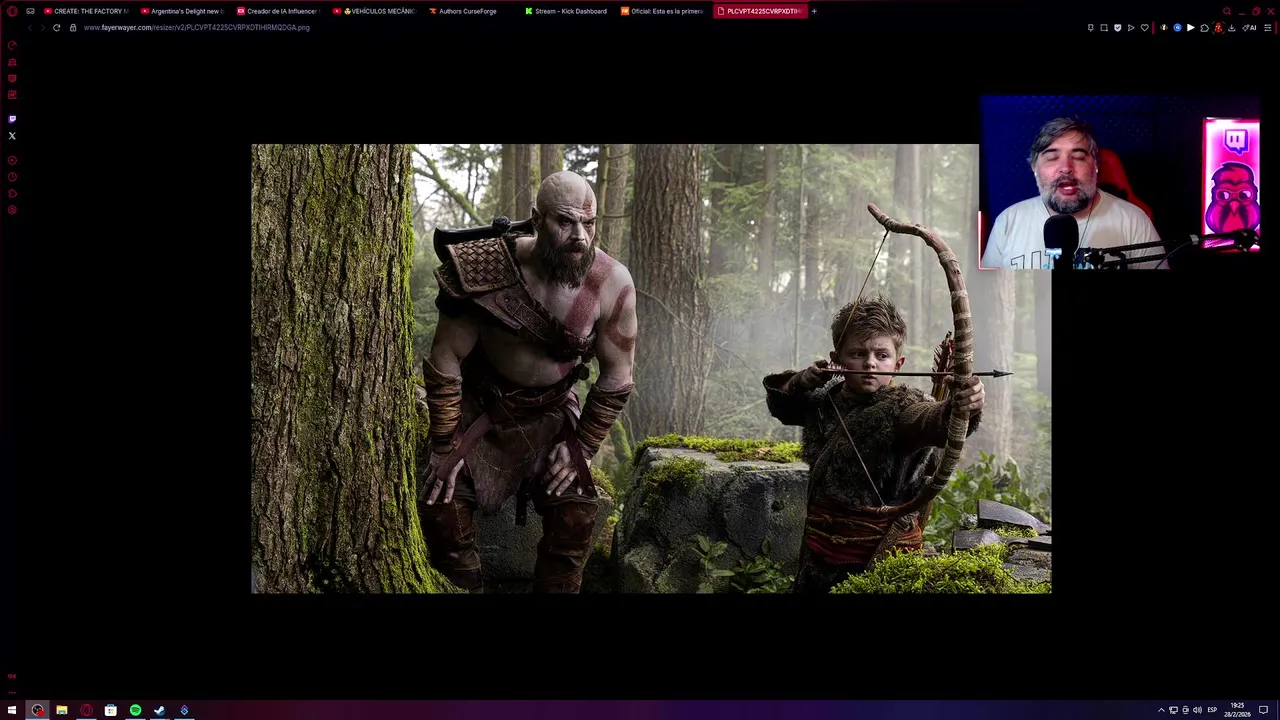Switch to Argentina's Delight tab
Viewport: 1280px width, 720px height.
[x=182, y=11]
